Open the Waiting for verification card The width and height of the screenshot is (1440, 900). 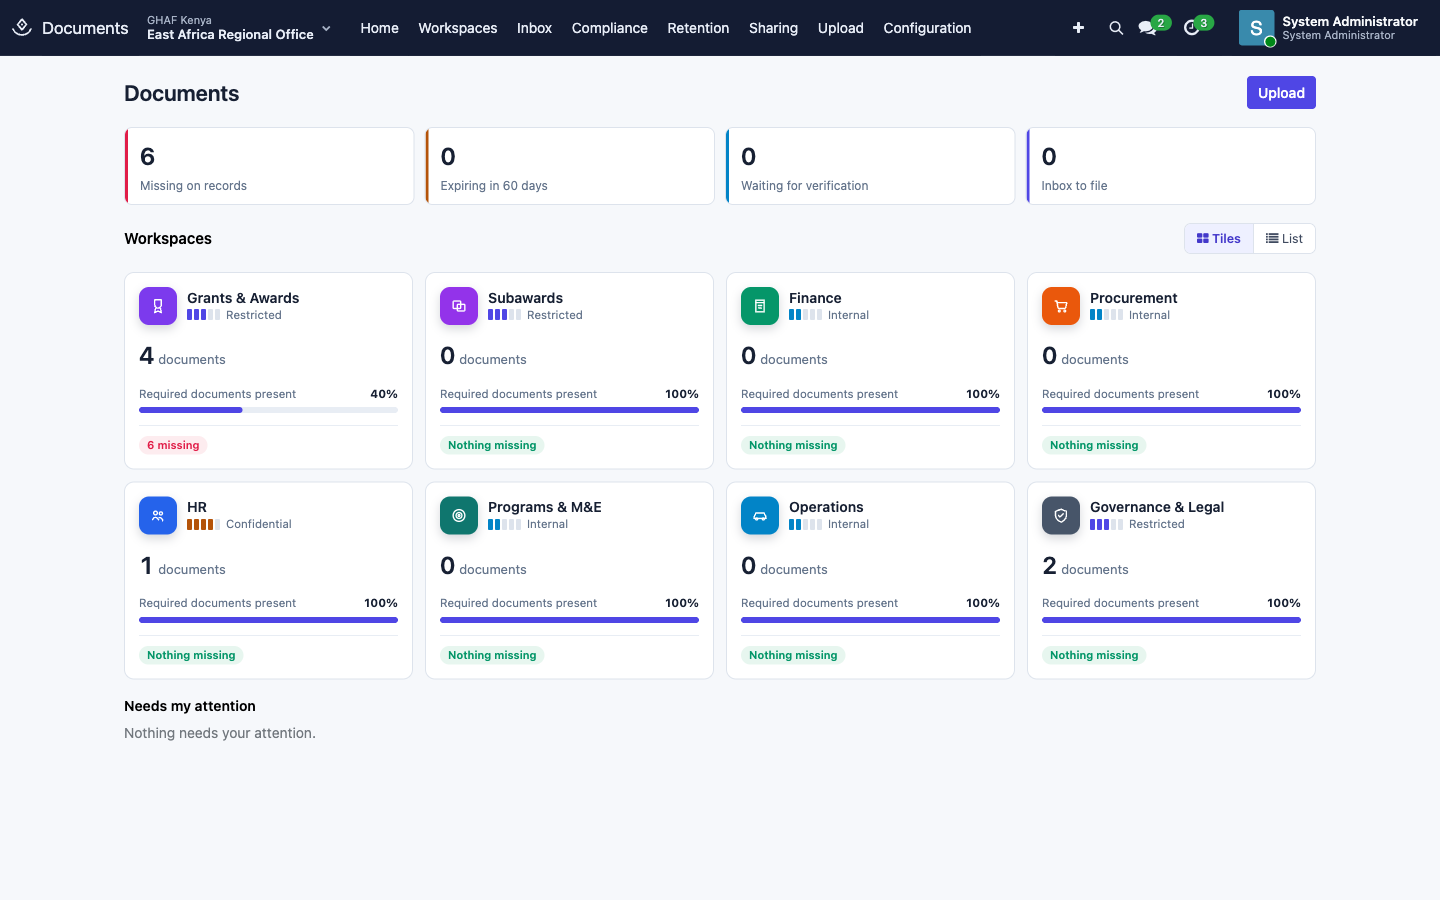pos(871,166)
